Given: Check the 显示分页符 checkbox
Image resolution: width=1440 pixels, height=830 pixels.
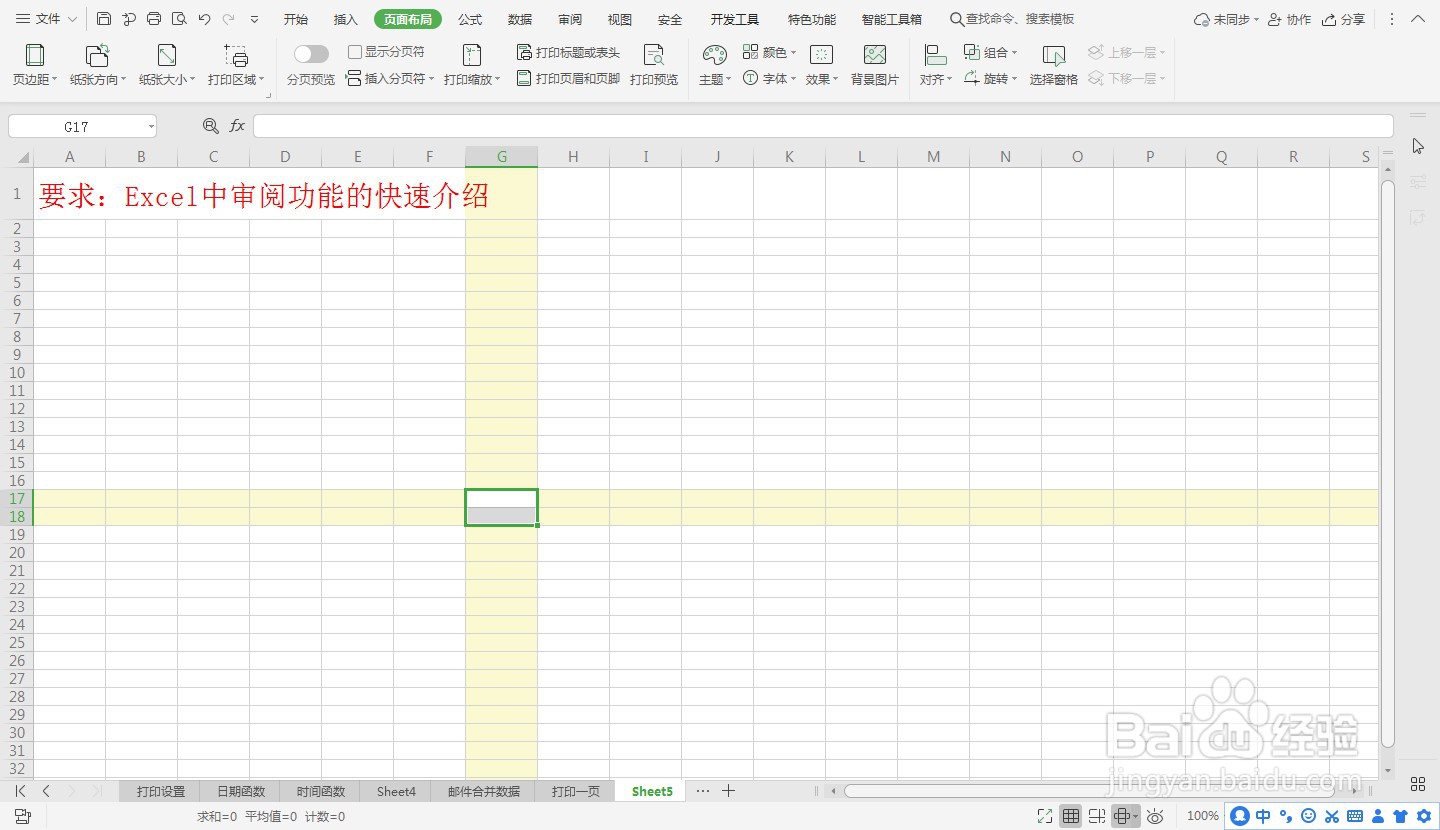Looking at the screenshot, I should click(354, 52).
